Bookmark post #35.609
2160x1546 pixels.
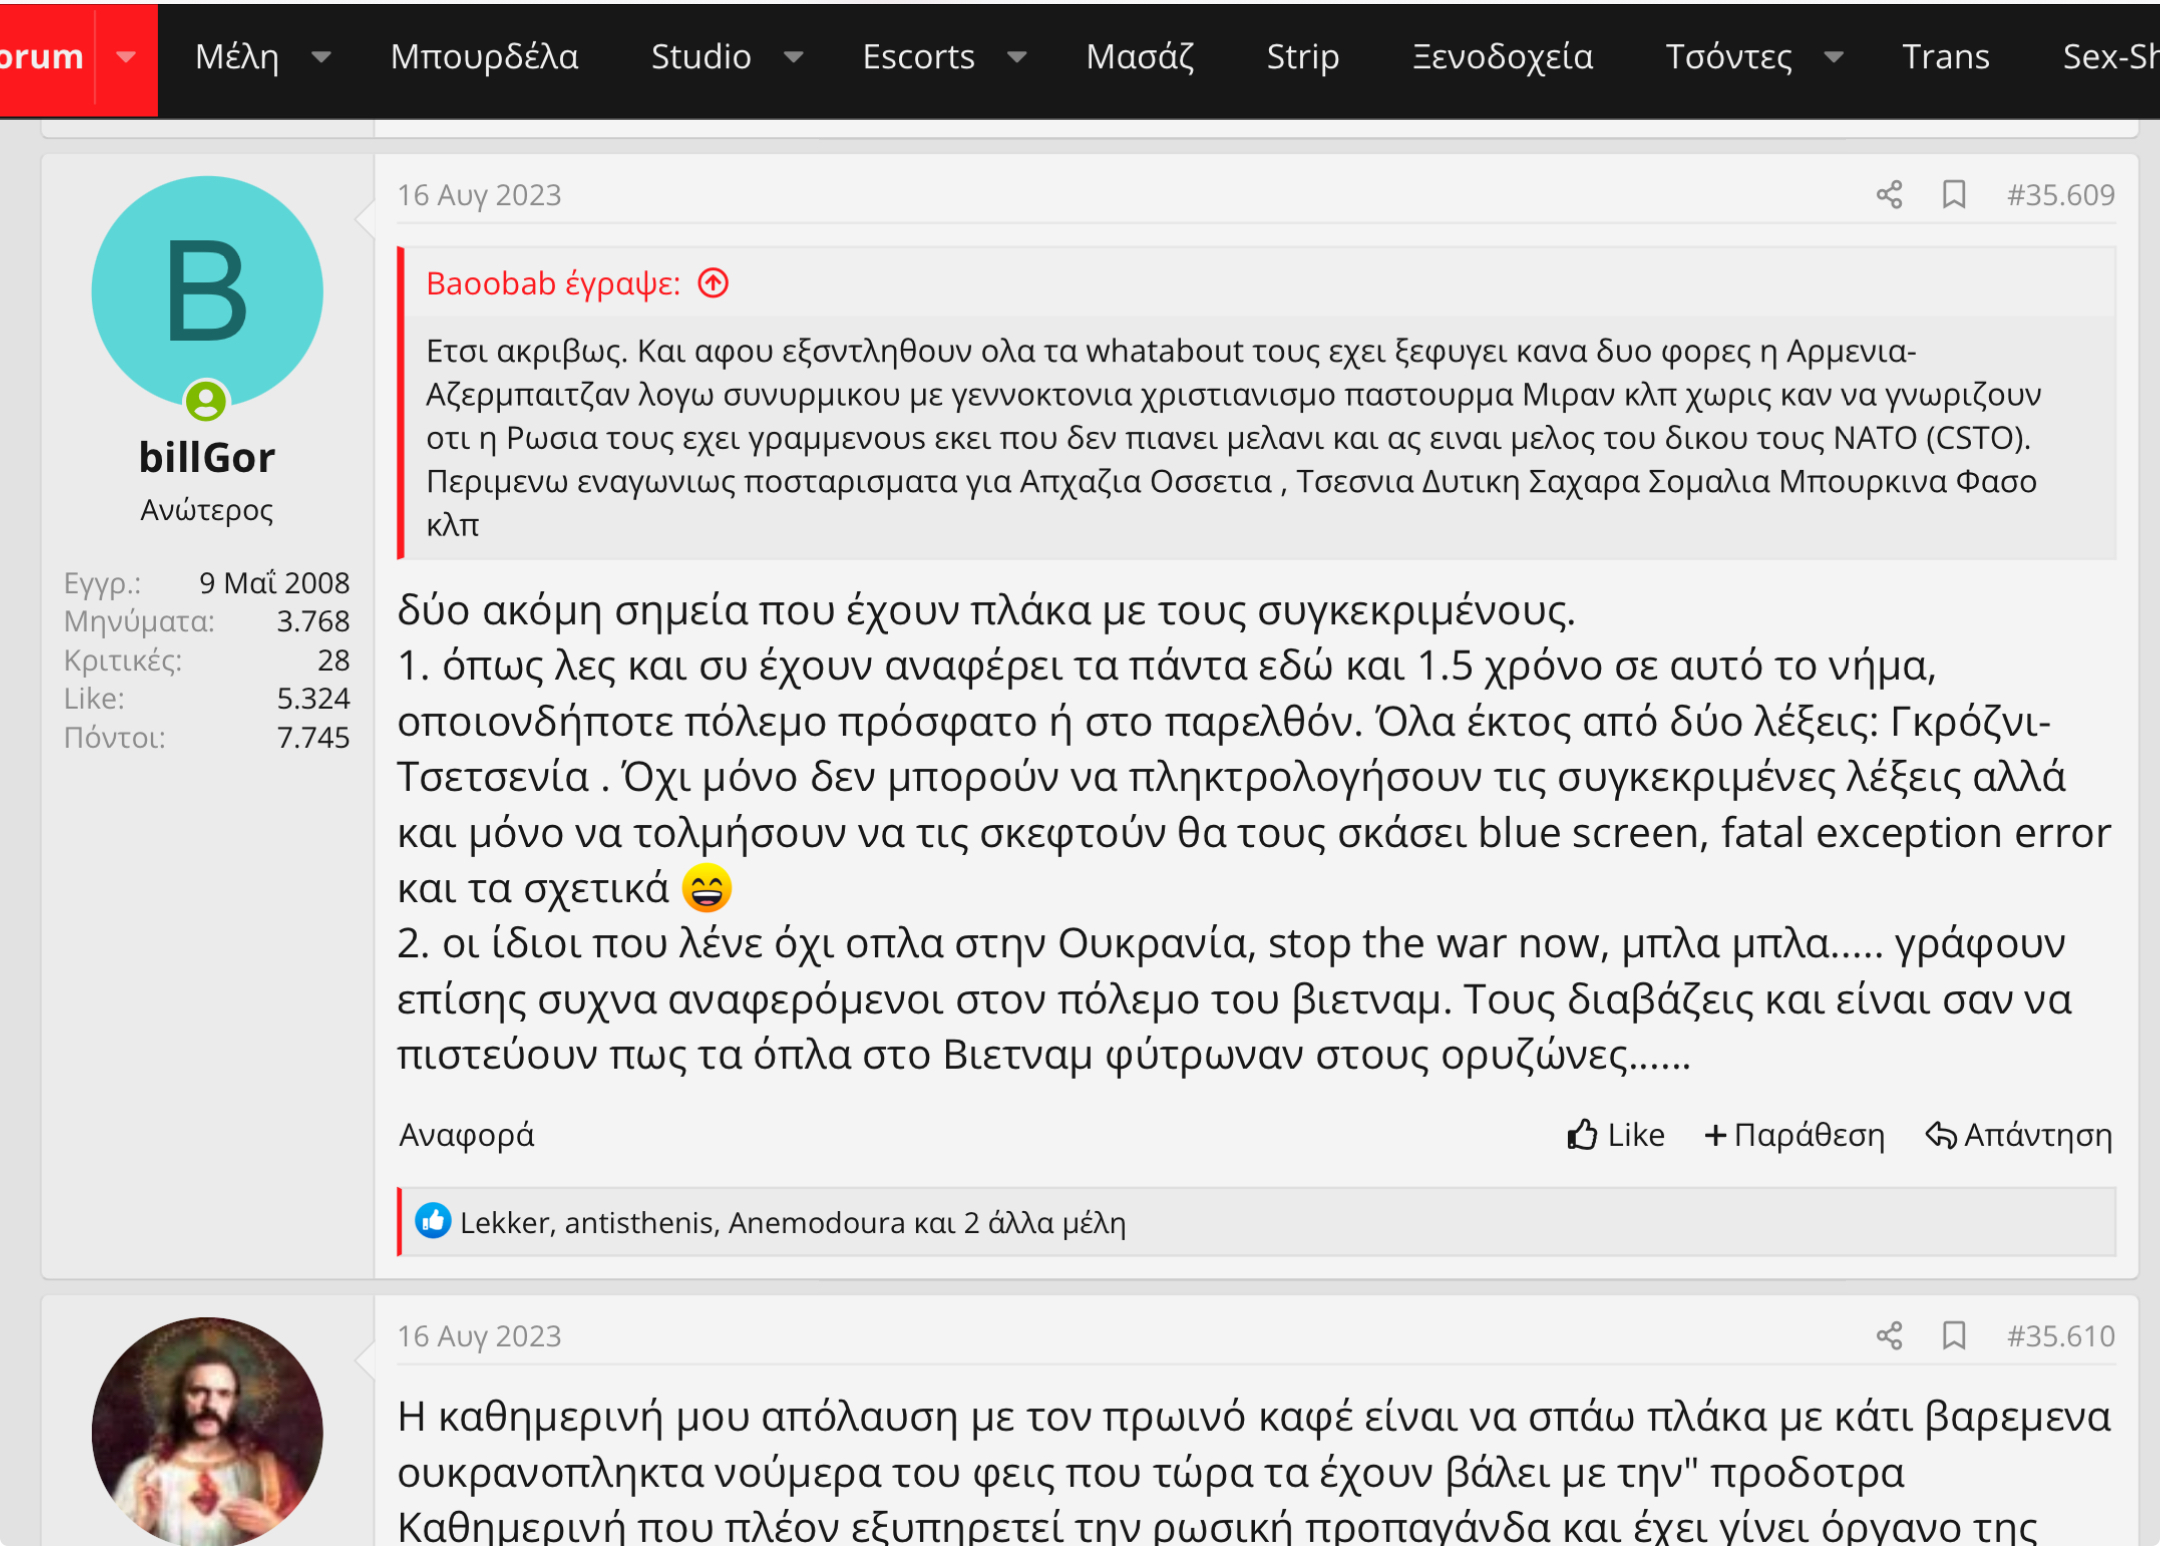[1953, 194]
